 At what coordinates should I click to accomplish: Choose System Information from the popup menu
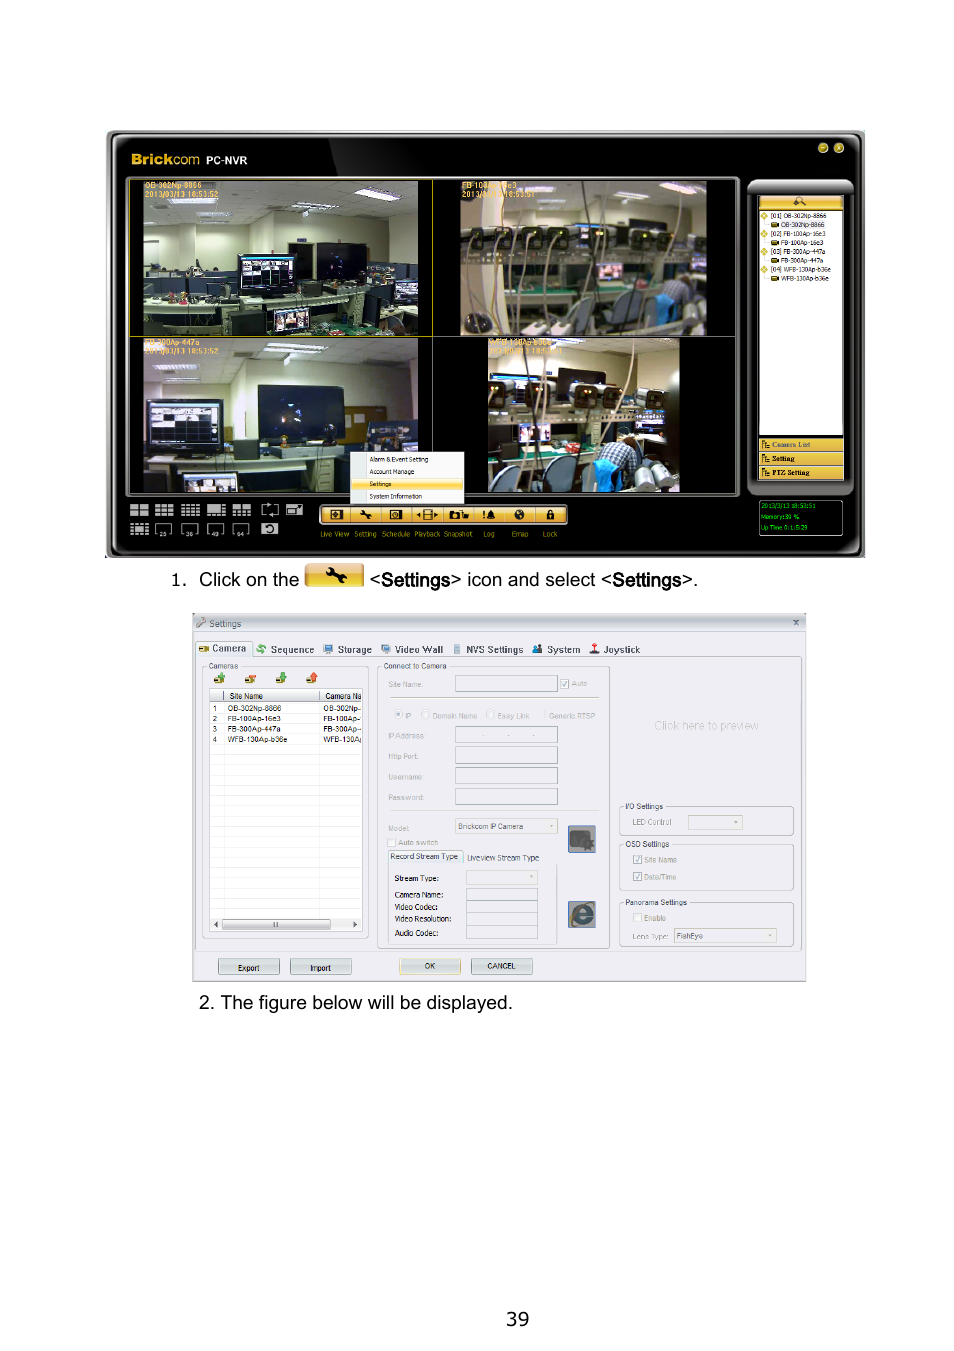(x=407, y=496)
